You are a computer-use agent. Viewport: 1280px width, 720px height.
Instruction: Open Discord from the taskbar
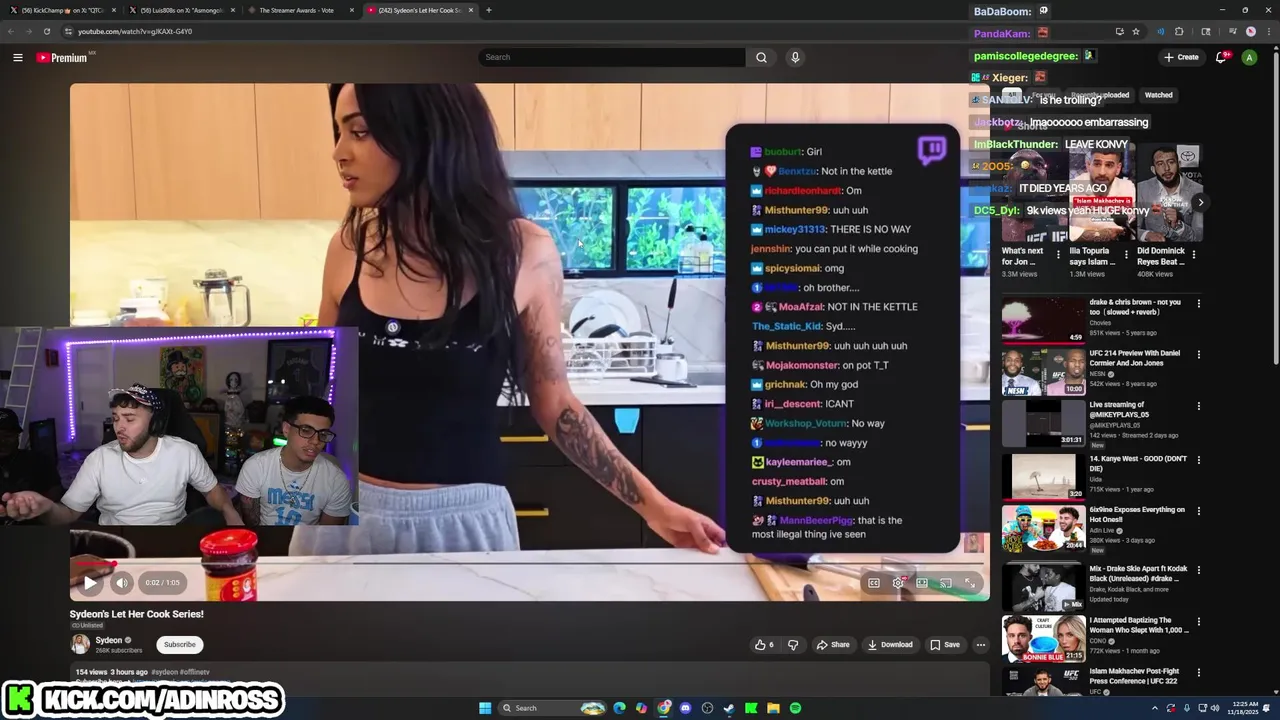685,708
